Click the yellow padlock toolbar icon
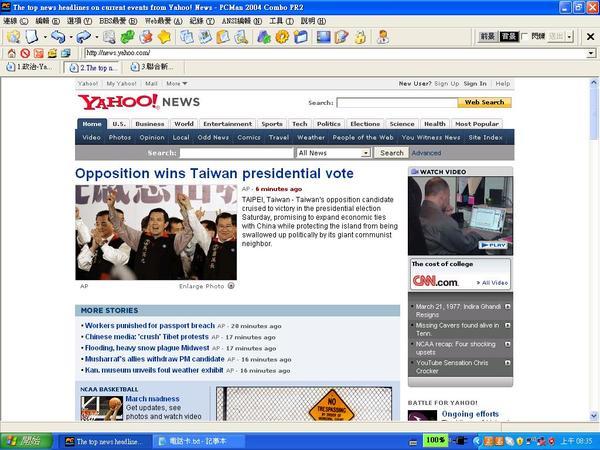The image size is (600, 450). (360, 37)
